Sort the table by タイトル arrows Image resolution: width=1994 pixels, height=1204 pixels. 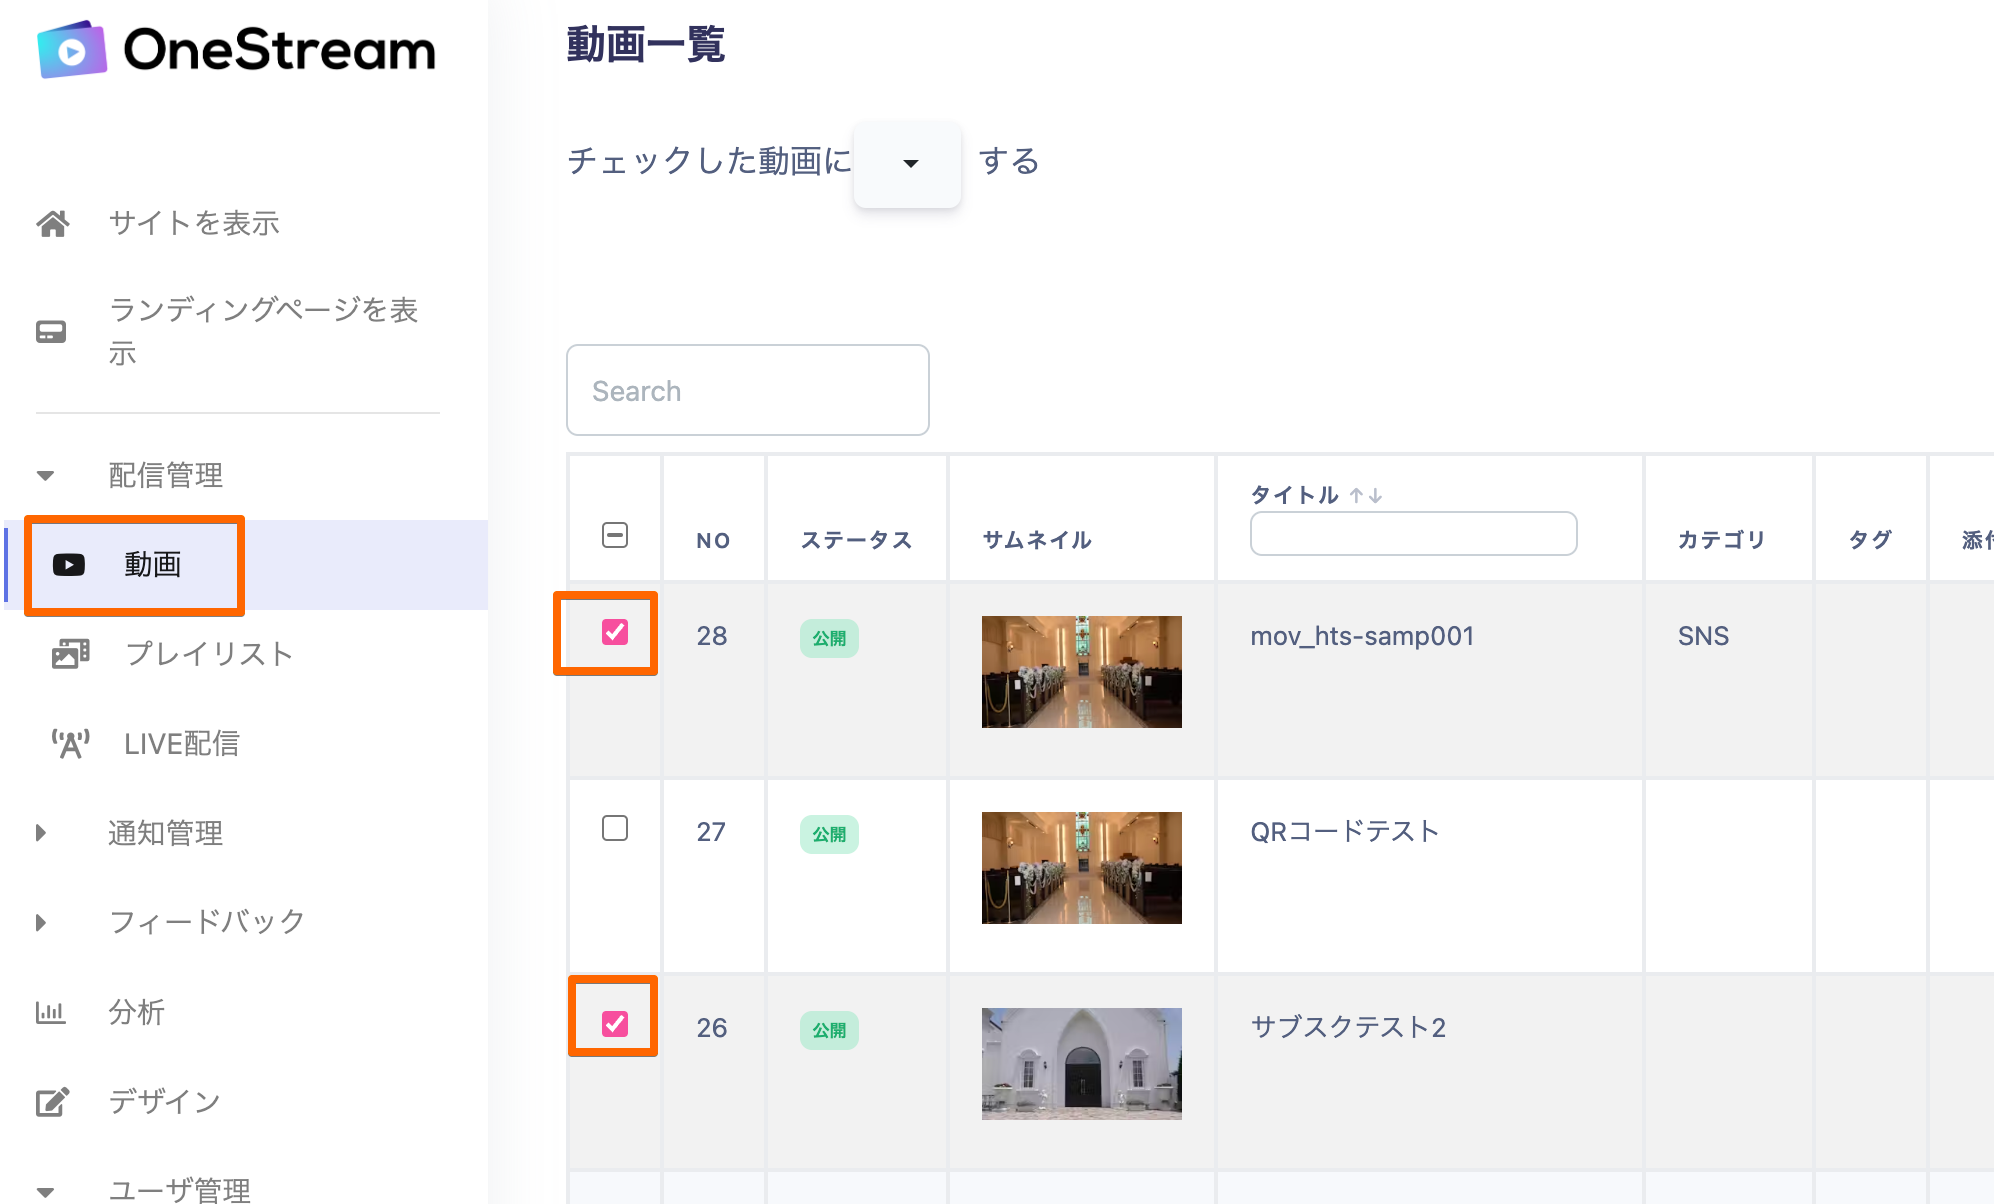coord(1365,496)
